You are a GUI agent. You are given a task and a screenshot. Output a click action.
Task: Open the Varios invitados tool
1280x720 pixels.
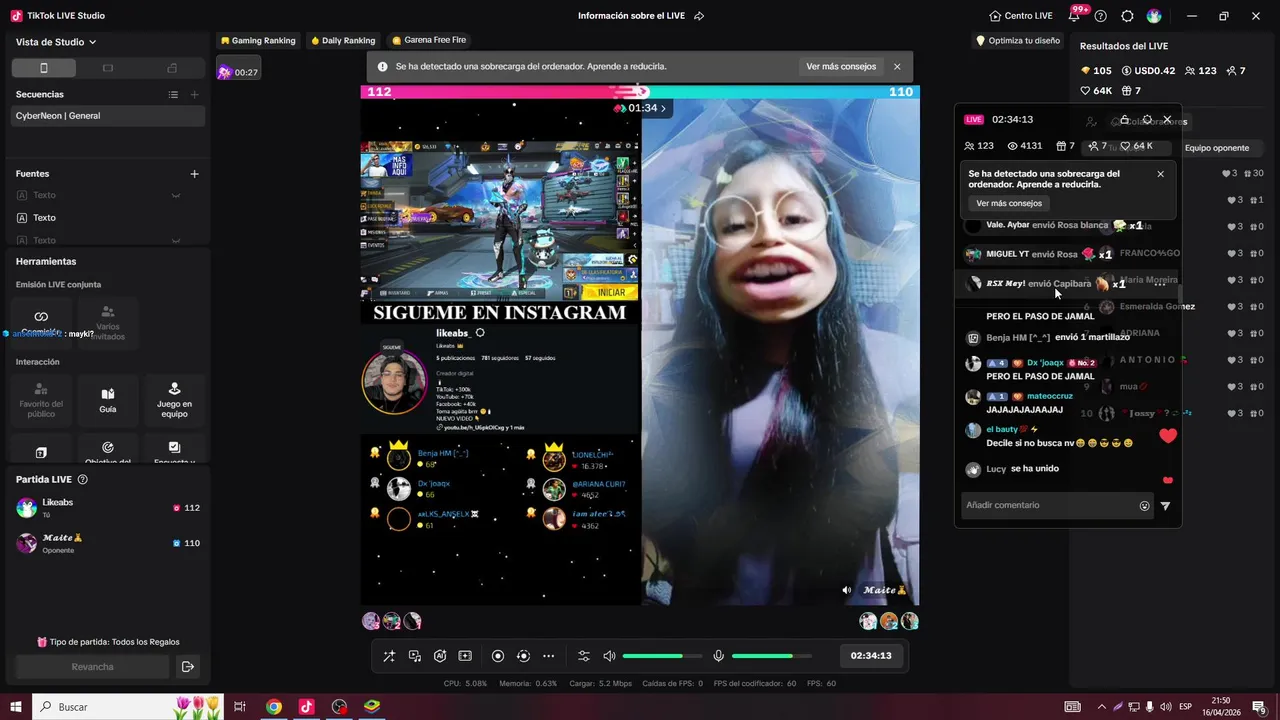108,322
